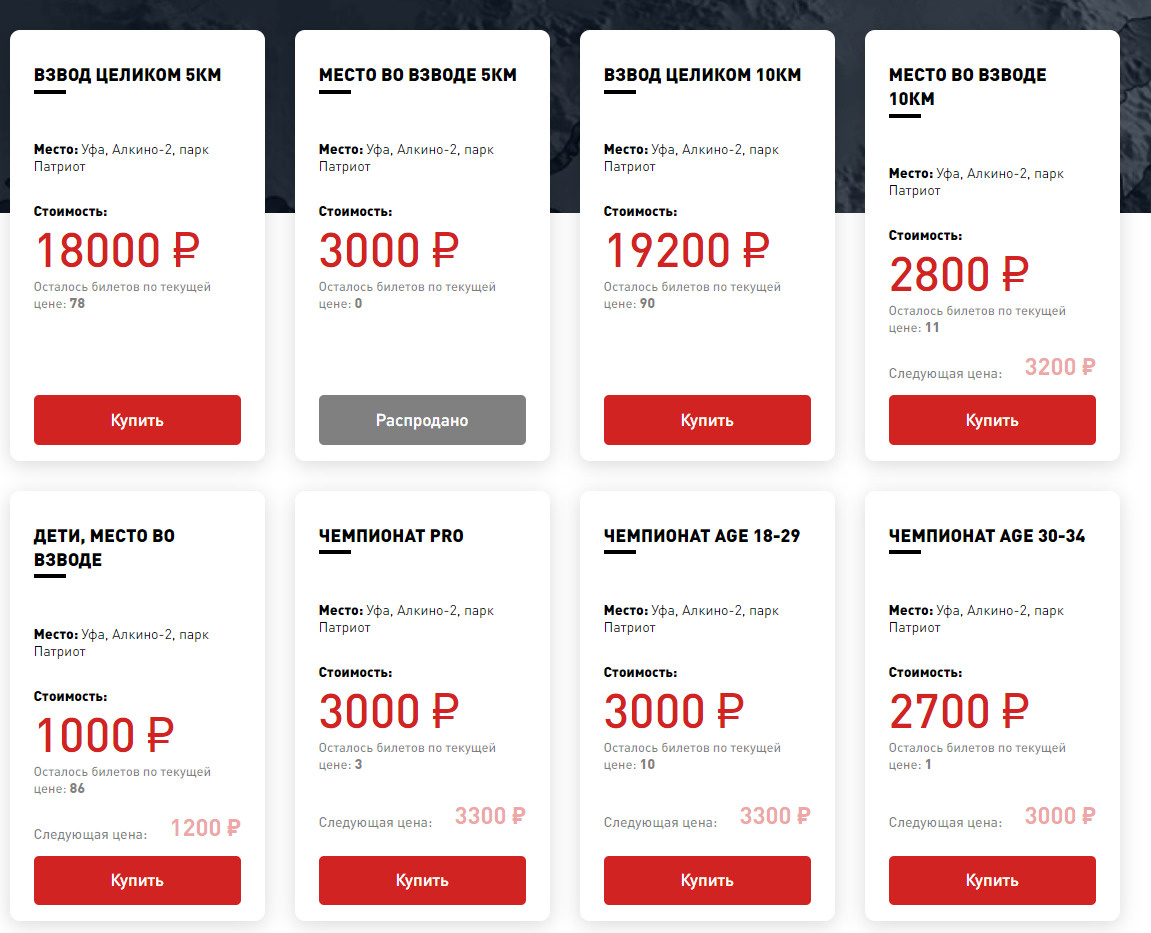Viewport: 1151px width, 933px height.
Task: Buy the Взвод целиком 10км ticket
Action: tap(707, 420)
